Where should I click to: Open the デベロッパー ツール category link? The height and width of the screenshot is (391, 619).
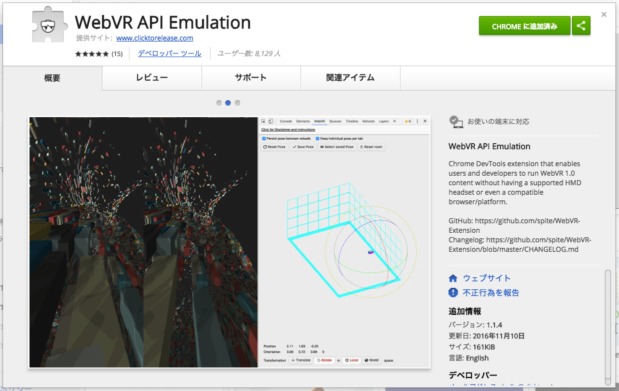pyautogui.click(x=169, y=53)
